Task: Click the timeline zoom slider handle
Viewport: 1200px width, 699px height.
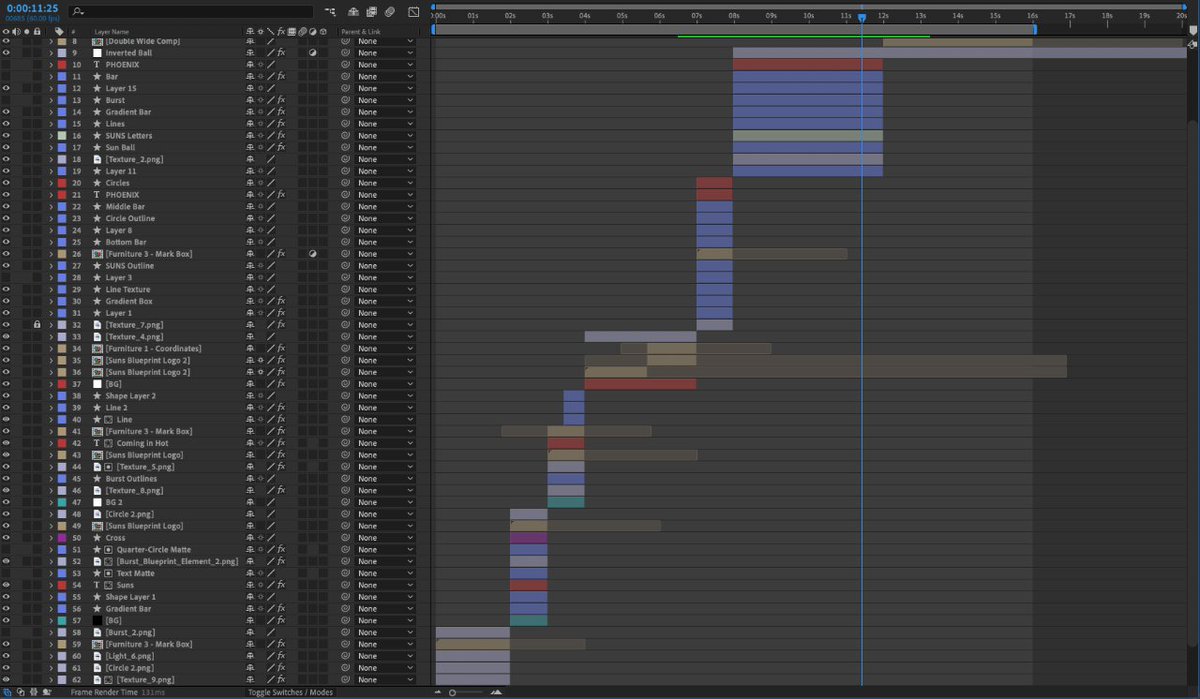Action: pos(453,692)
